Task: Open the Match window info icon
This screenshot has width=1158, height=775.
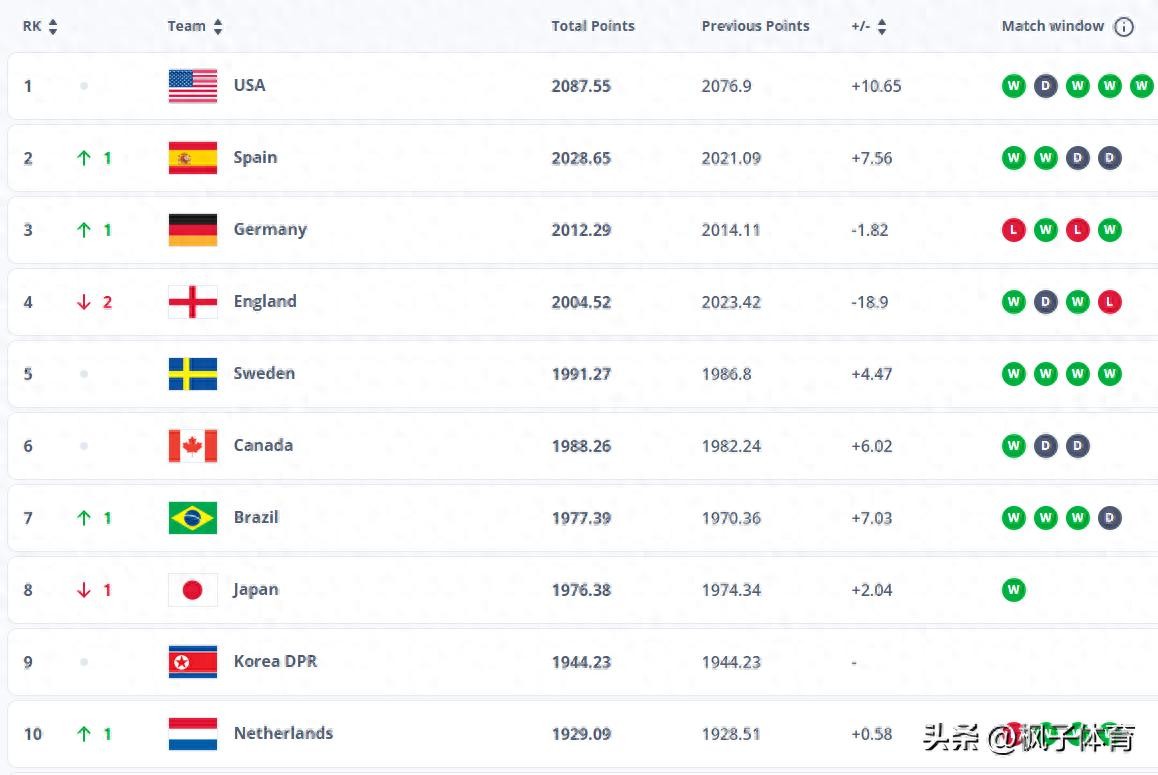Action: coord(1124,27)
